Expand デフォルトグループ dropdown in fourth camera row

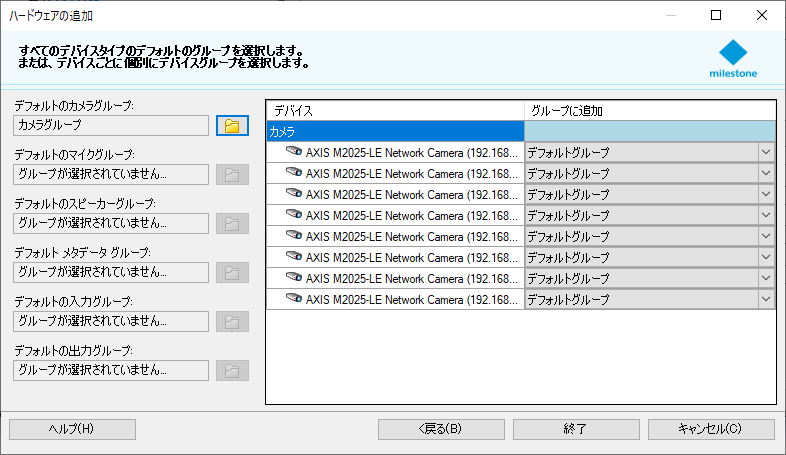pos(765,215)
